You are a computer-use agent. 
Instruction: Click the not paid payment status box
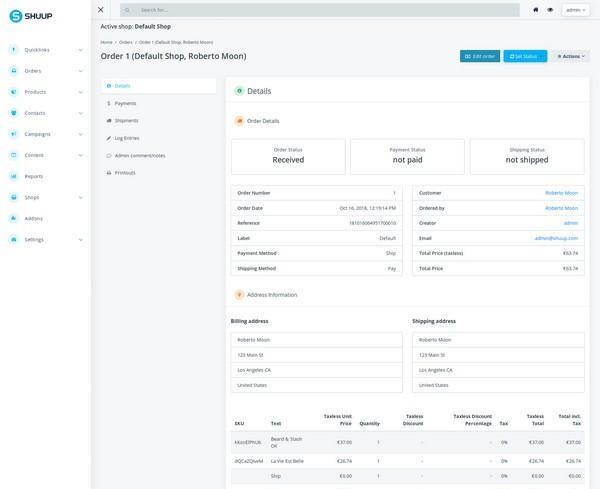[408, 157]
